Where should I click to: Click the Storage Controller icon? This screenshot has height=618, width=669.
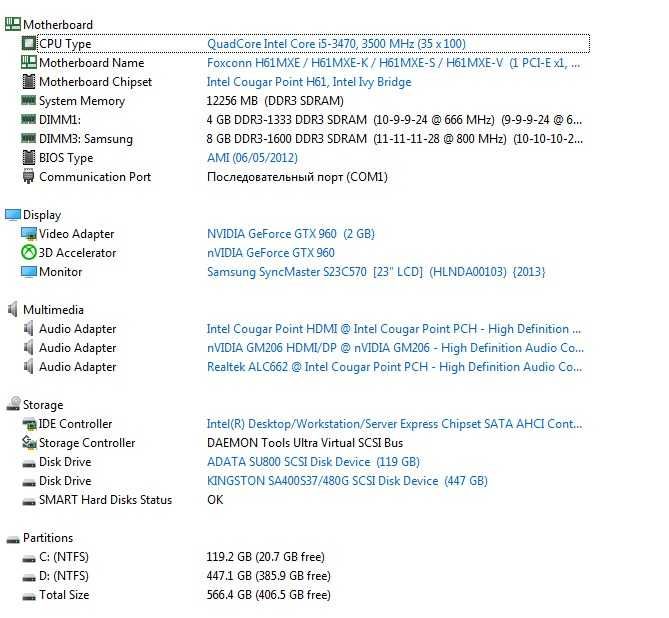click(x=29, y=442)
